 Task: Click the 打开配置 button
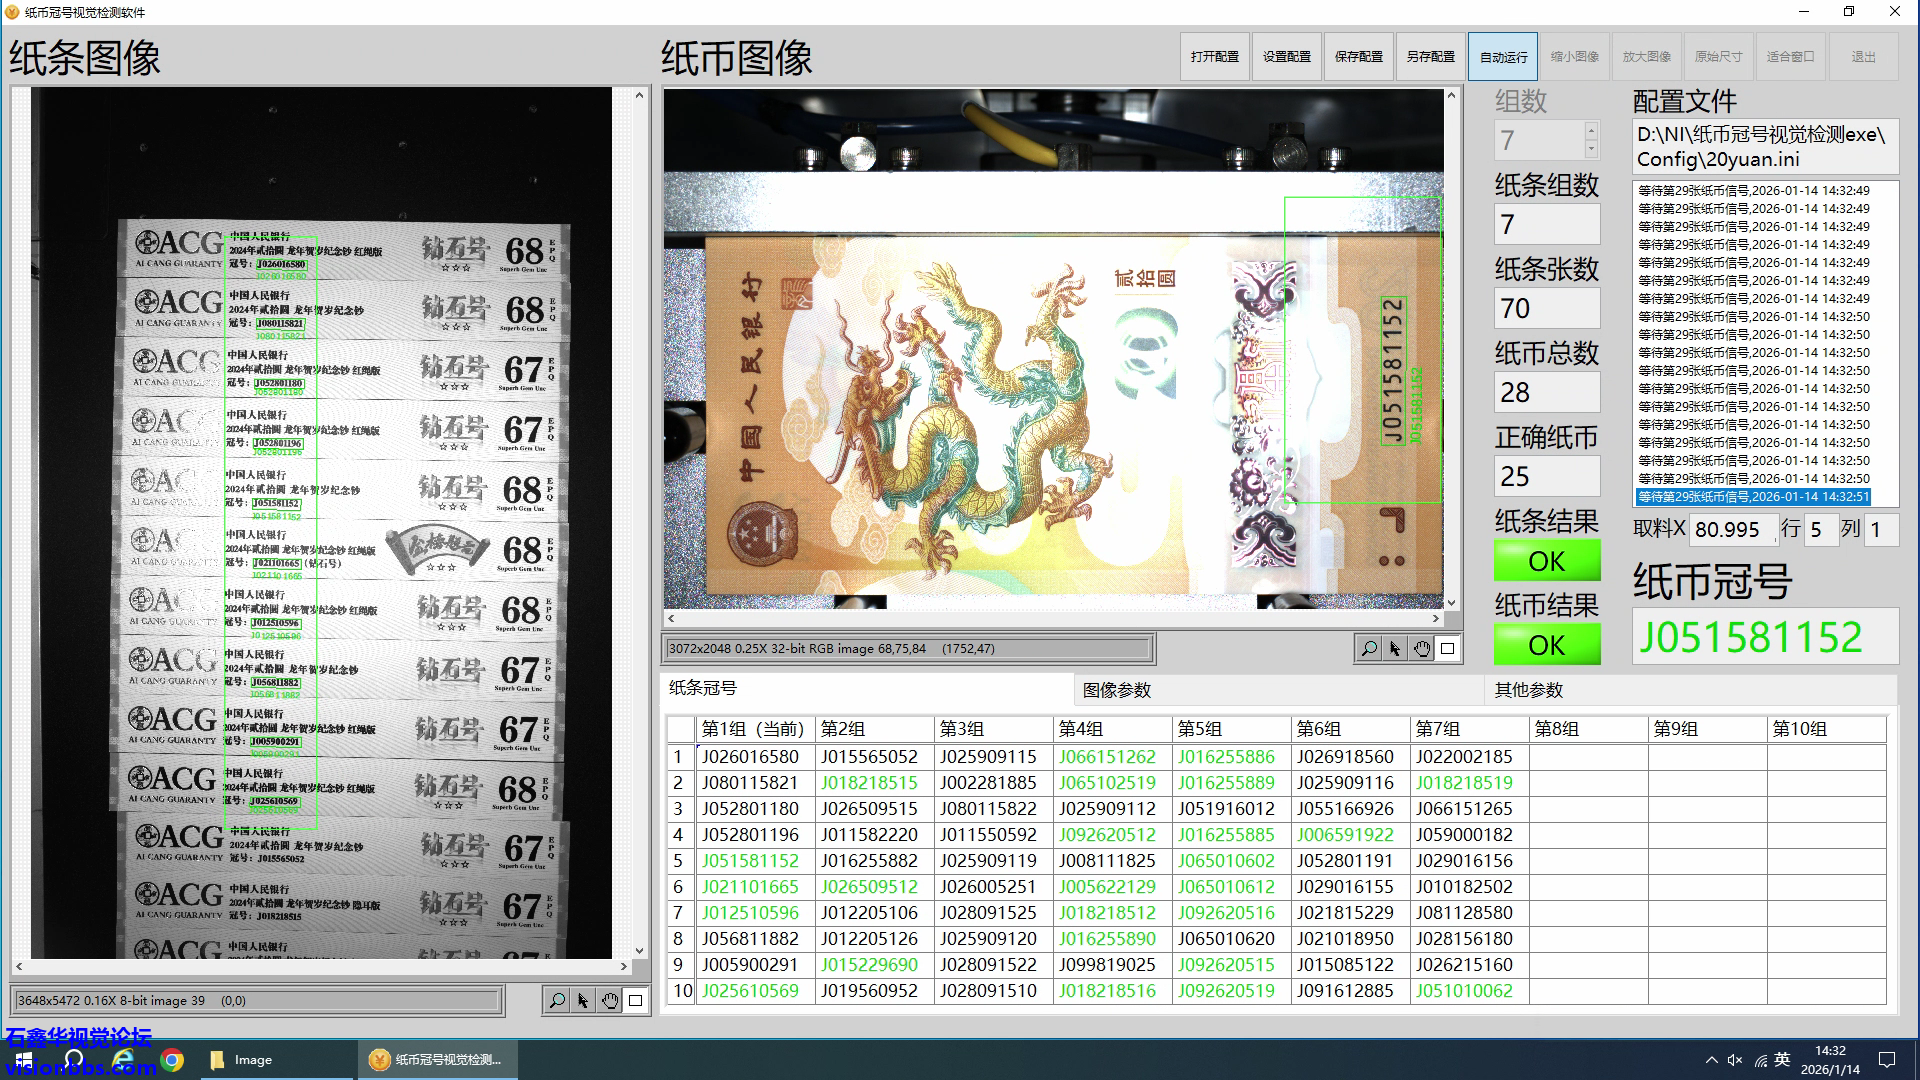tap(1214, 57)
